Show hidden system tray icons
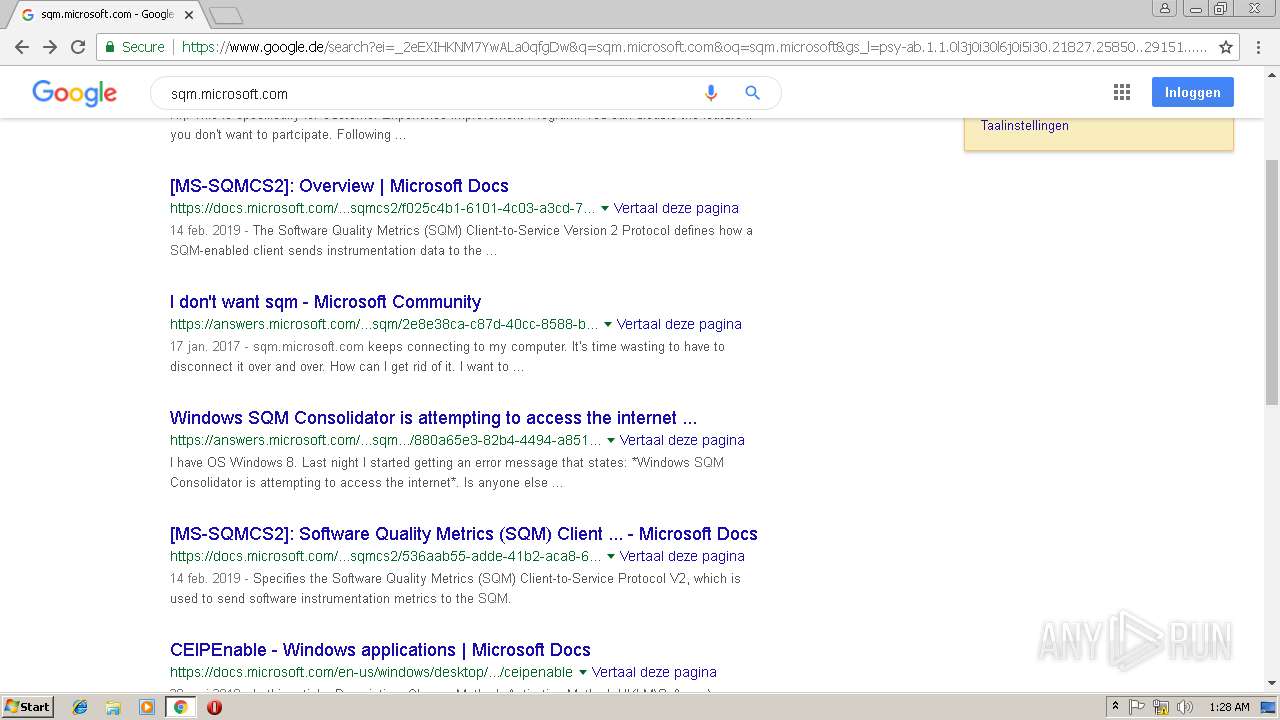Viewport: 1280px width, 720px height. pyautogui.click(x=1115, y=707)
